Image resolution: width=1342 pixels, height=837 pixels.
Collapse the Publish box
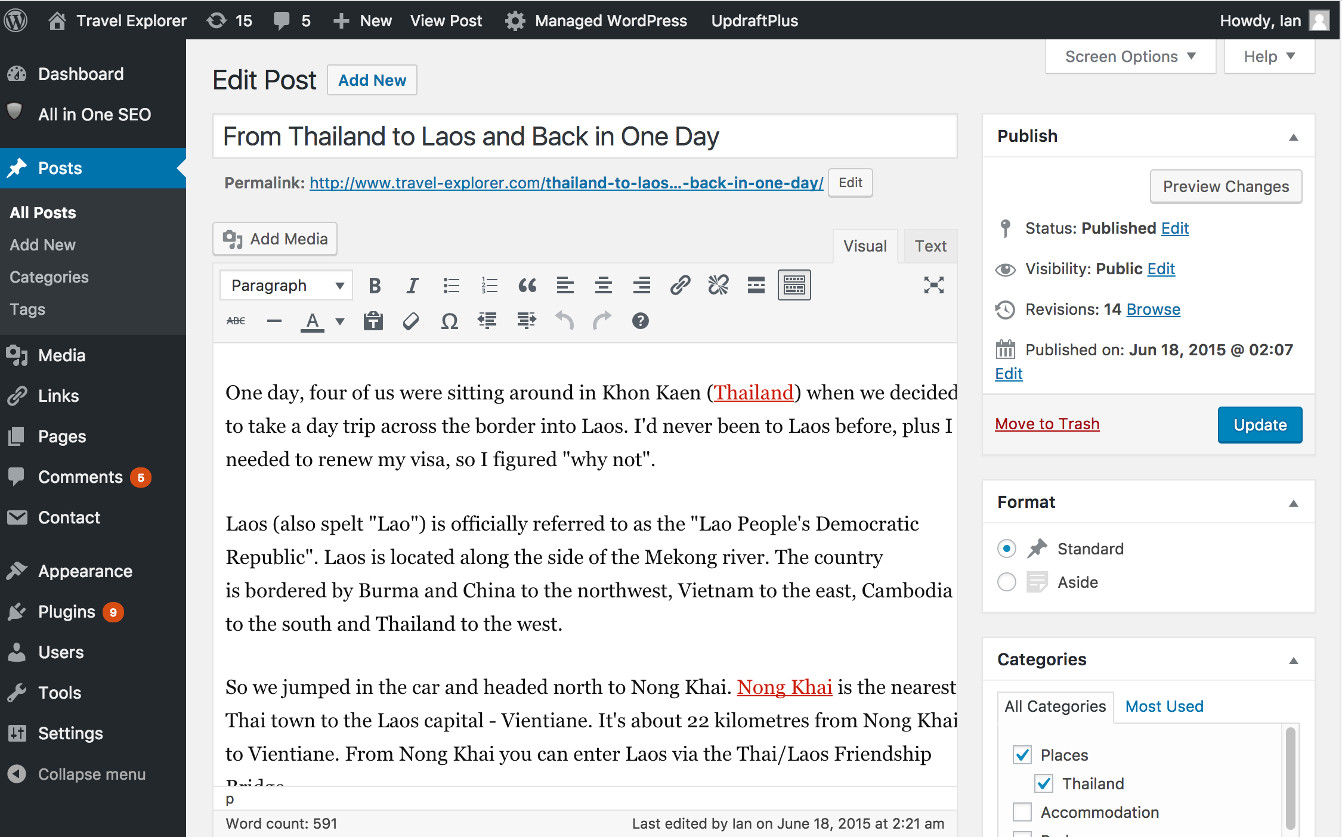pyautogui.click(x=1293, y=137)
